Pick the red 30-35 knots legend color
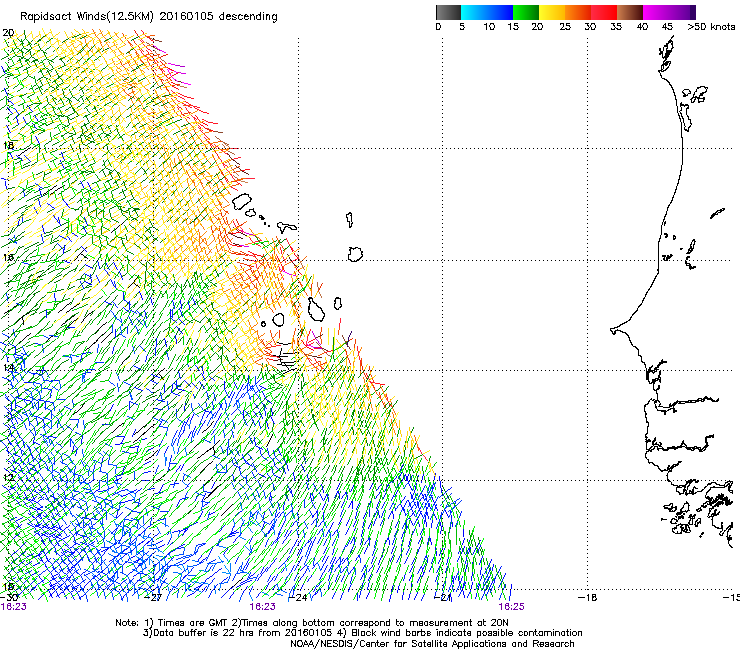The height and width of the screenshot is (650, 740). pos(604,12)
